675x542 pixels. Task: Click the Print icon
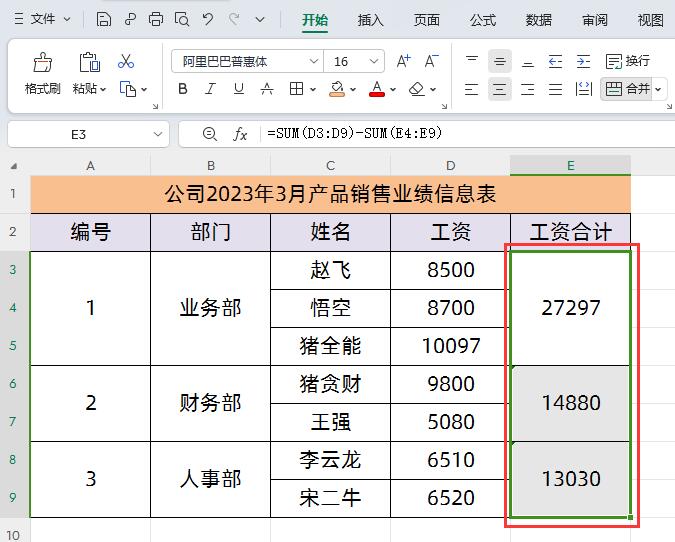(155, 19)
